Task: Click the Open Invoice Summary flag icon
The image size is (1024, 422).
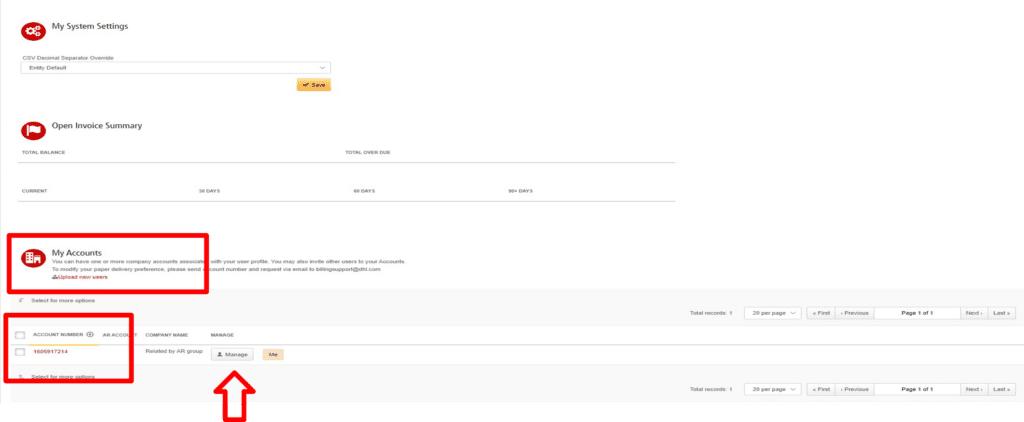Action: click(34, 131)
